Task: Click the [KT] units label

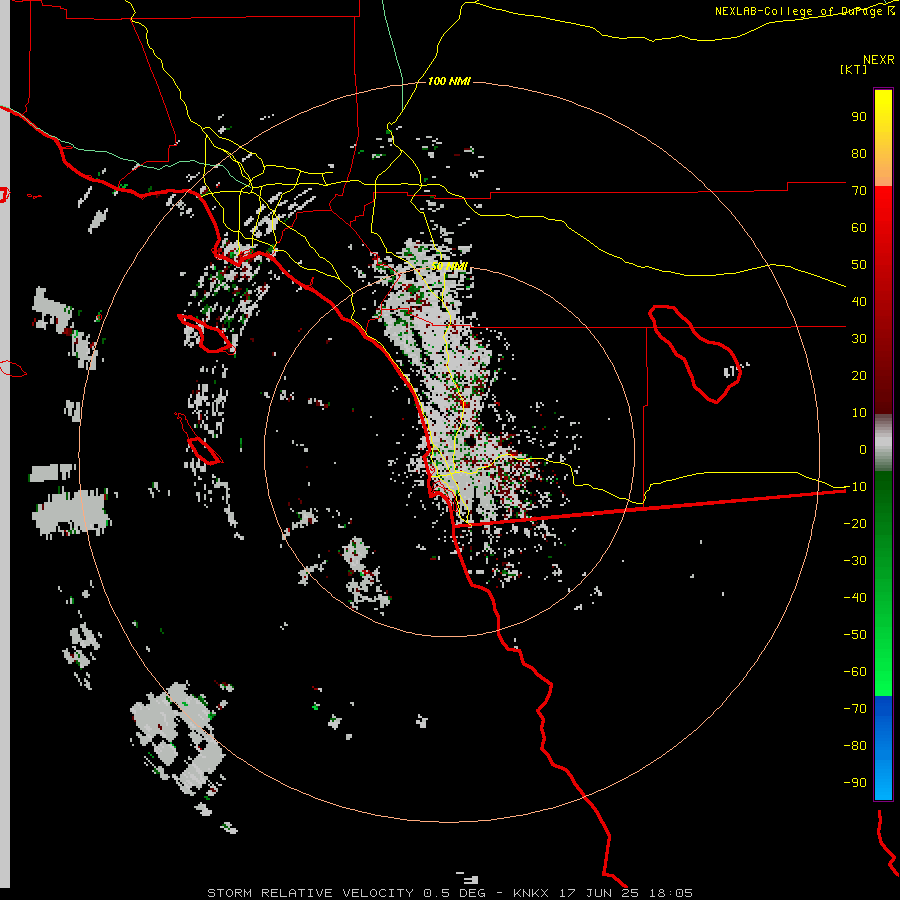Action: coord(854,69)
